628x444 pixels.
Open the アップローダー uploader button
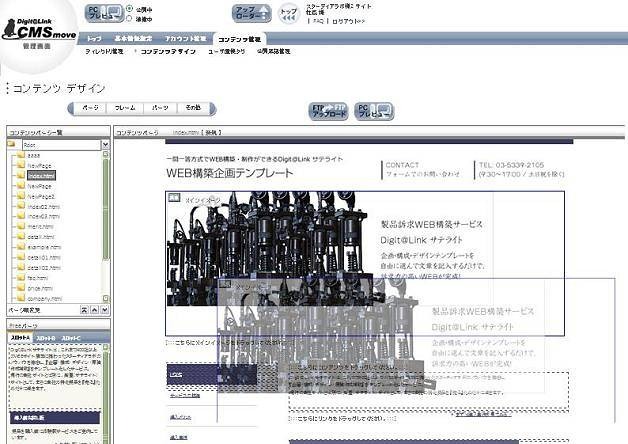tap(252, 14)
